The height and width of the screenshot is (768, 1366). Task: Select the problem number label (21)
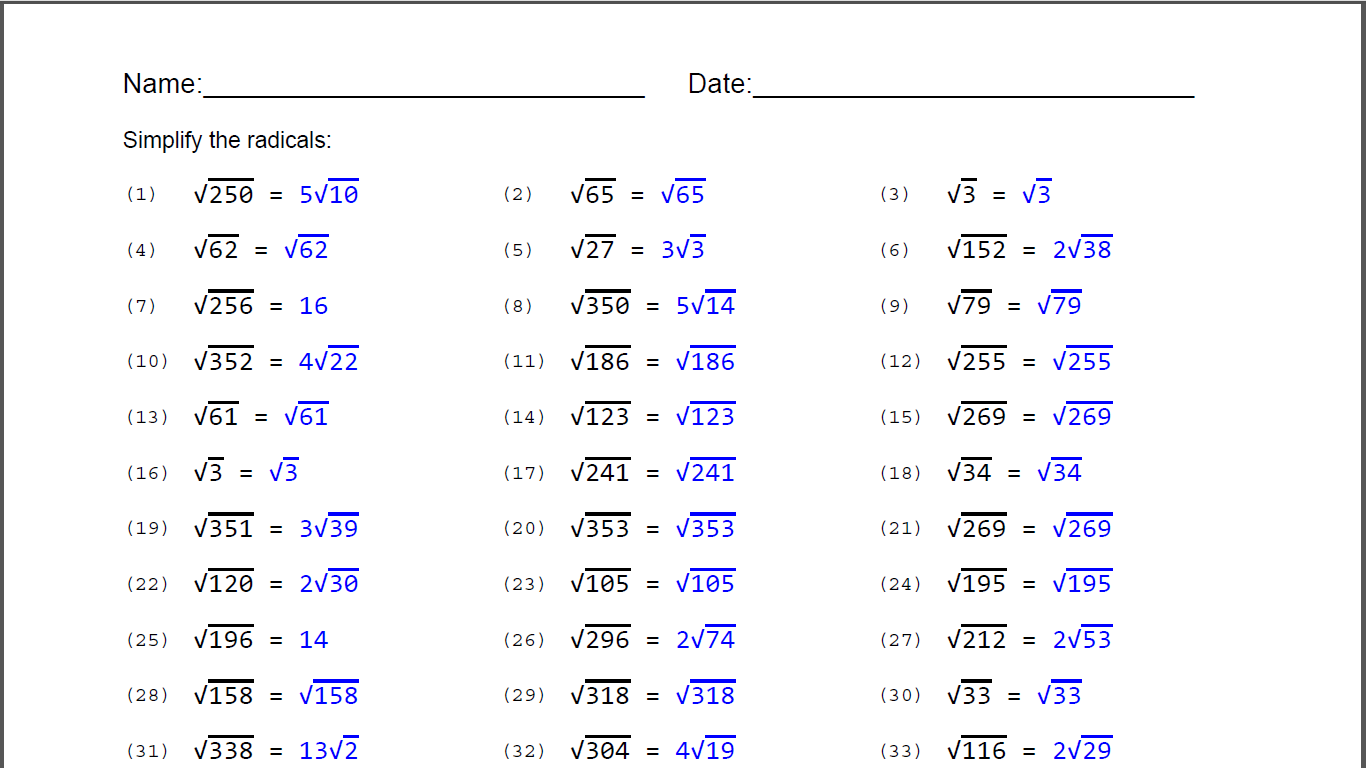(x=901, y=528)
